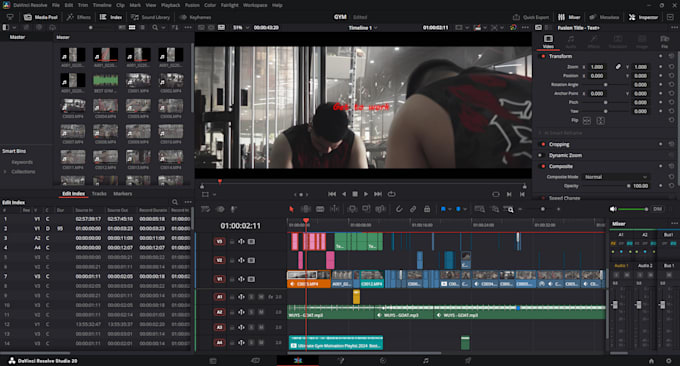Open the Fairlight page music-note icon
Image resolution: width=680 pixels, height=366 pixels.
(426, 360)
